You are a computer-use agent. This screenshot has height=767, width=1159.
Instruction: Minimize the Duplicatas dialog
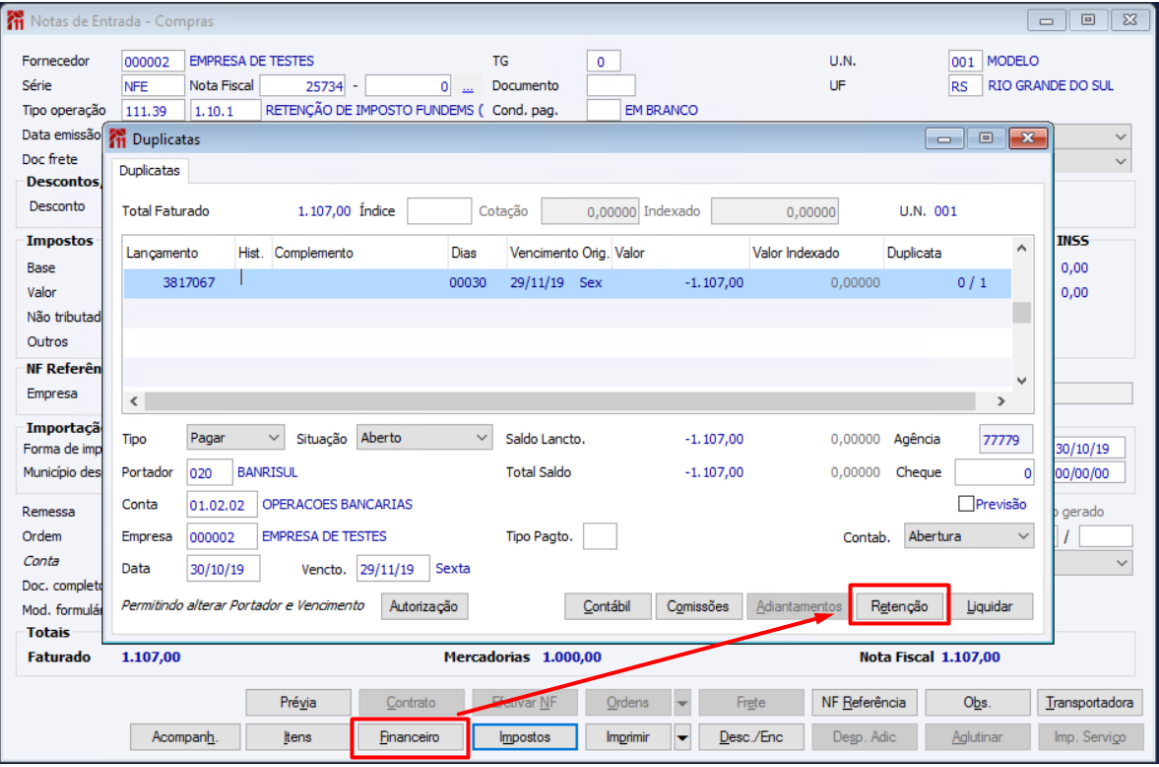944,138
